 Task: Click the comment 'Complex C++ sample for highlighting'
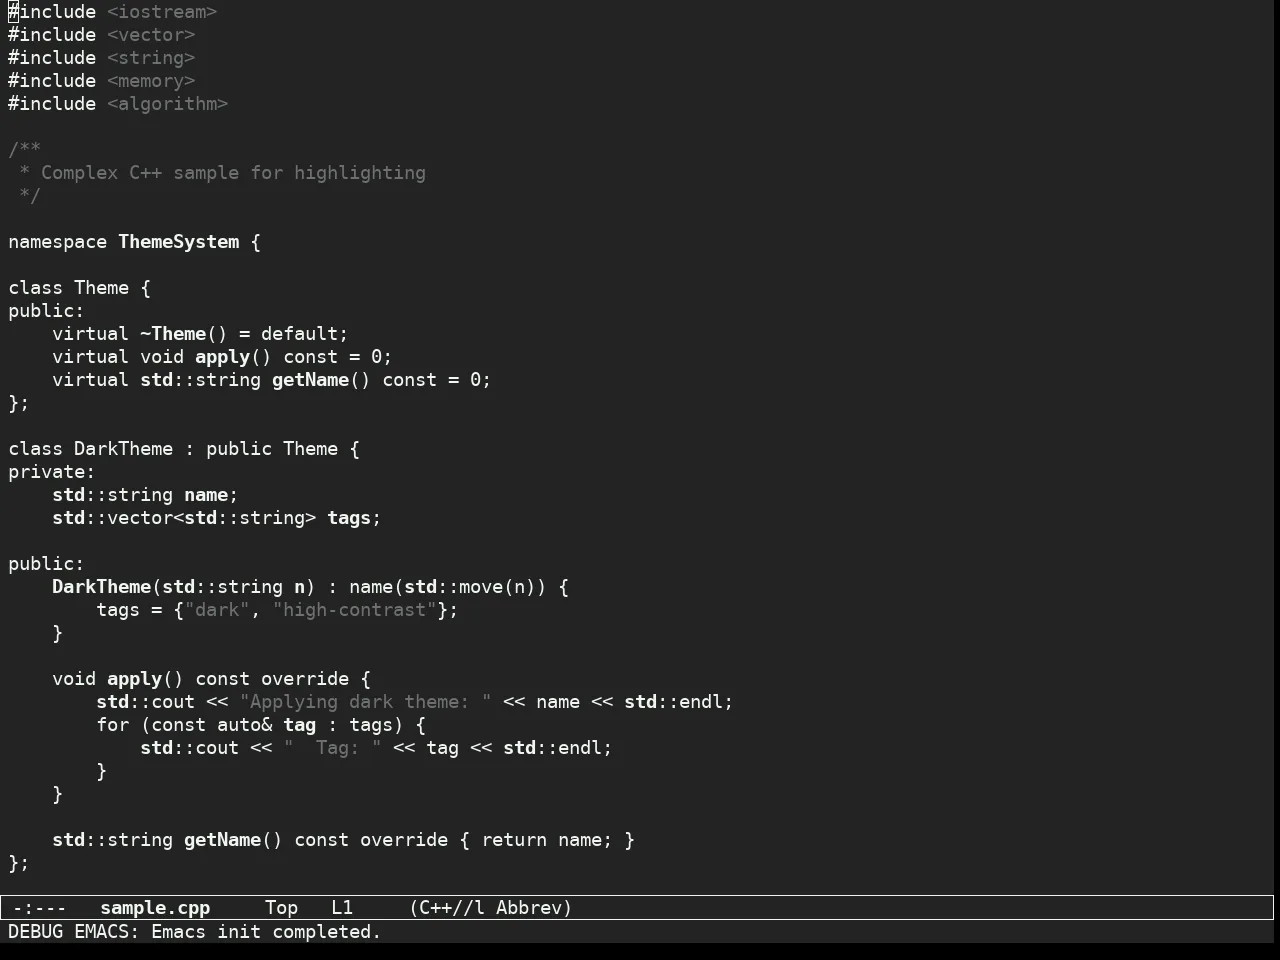233,173
